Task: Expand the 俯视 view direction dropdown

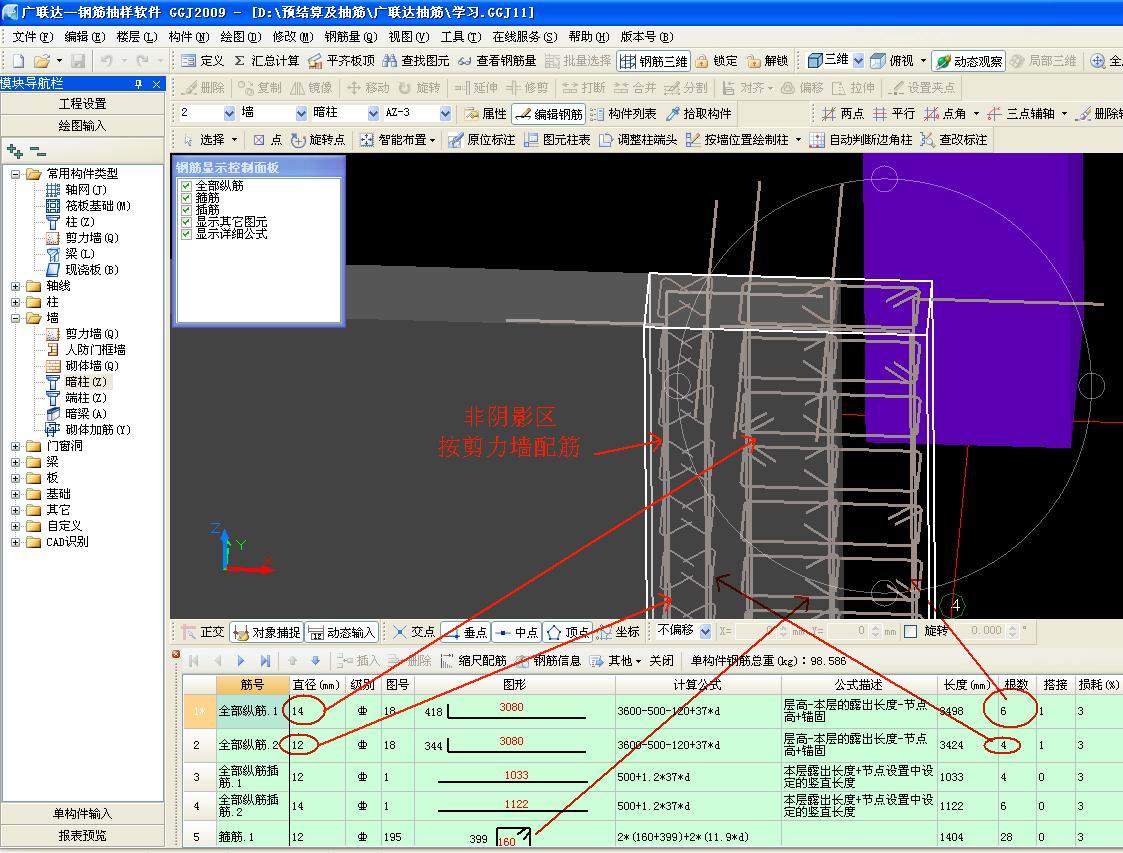Action: click(925, 60)
